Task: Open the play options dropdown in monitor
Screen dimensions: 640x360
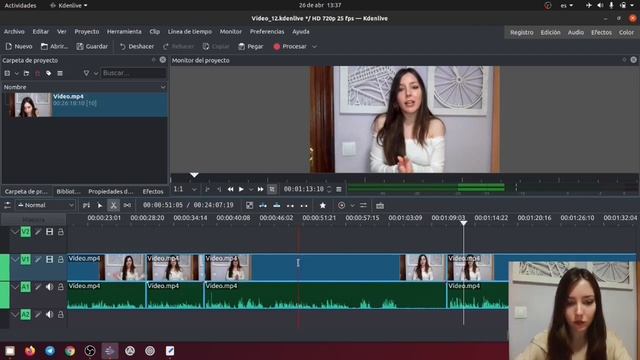Action: click(x=251, y=189)
